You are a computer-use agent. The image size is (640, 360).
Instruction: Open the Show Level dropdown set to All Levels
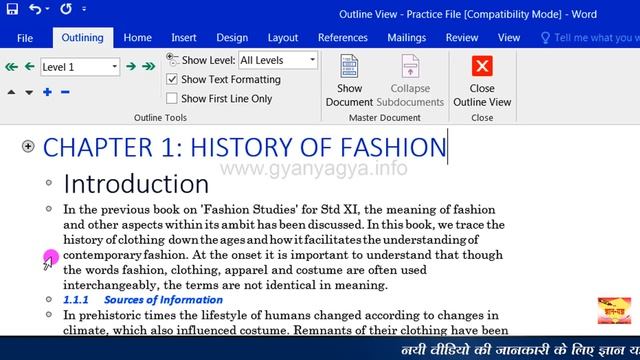click(x=278, y=60)
